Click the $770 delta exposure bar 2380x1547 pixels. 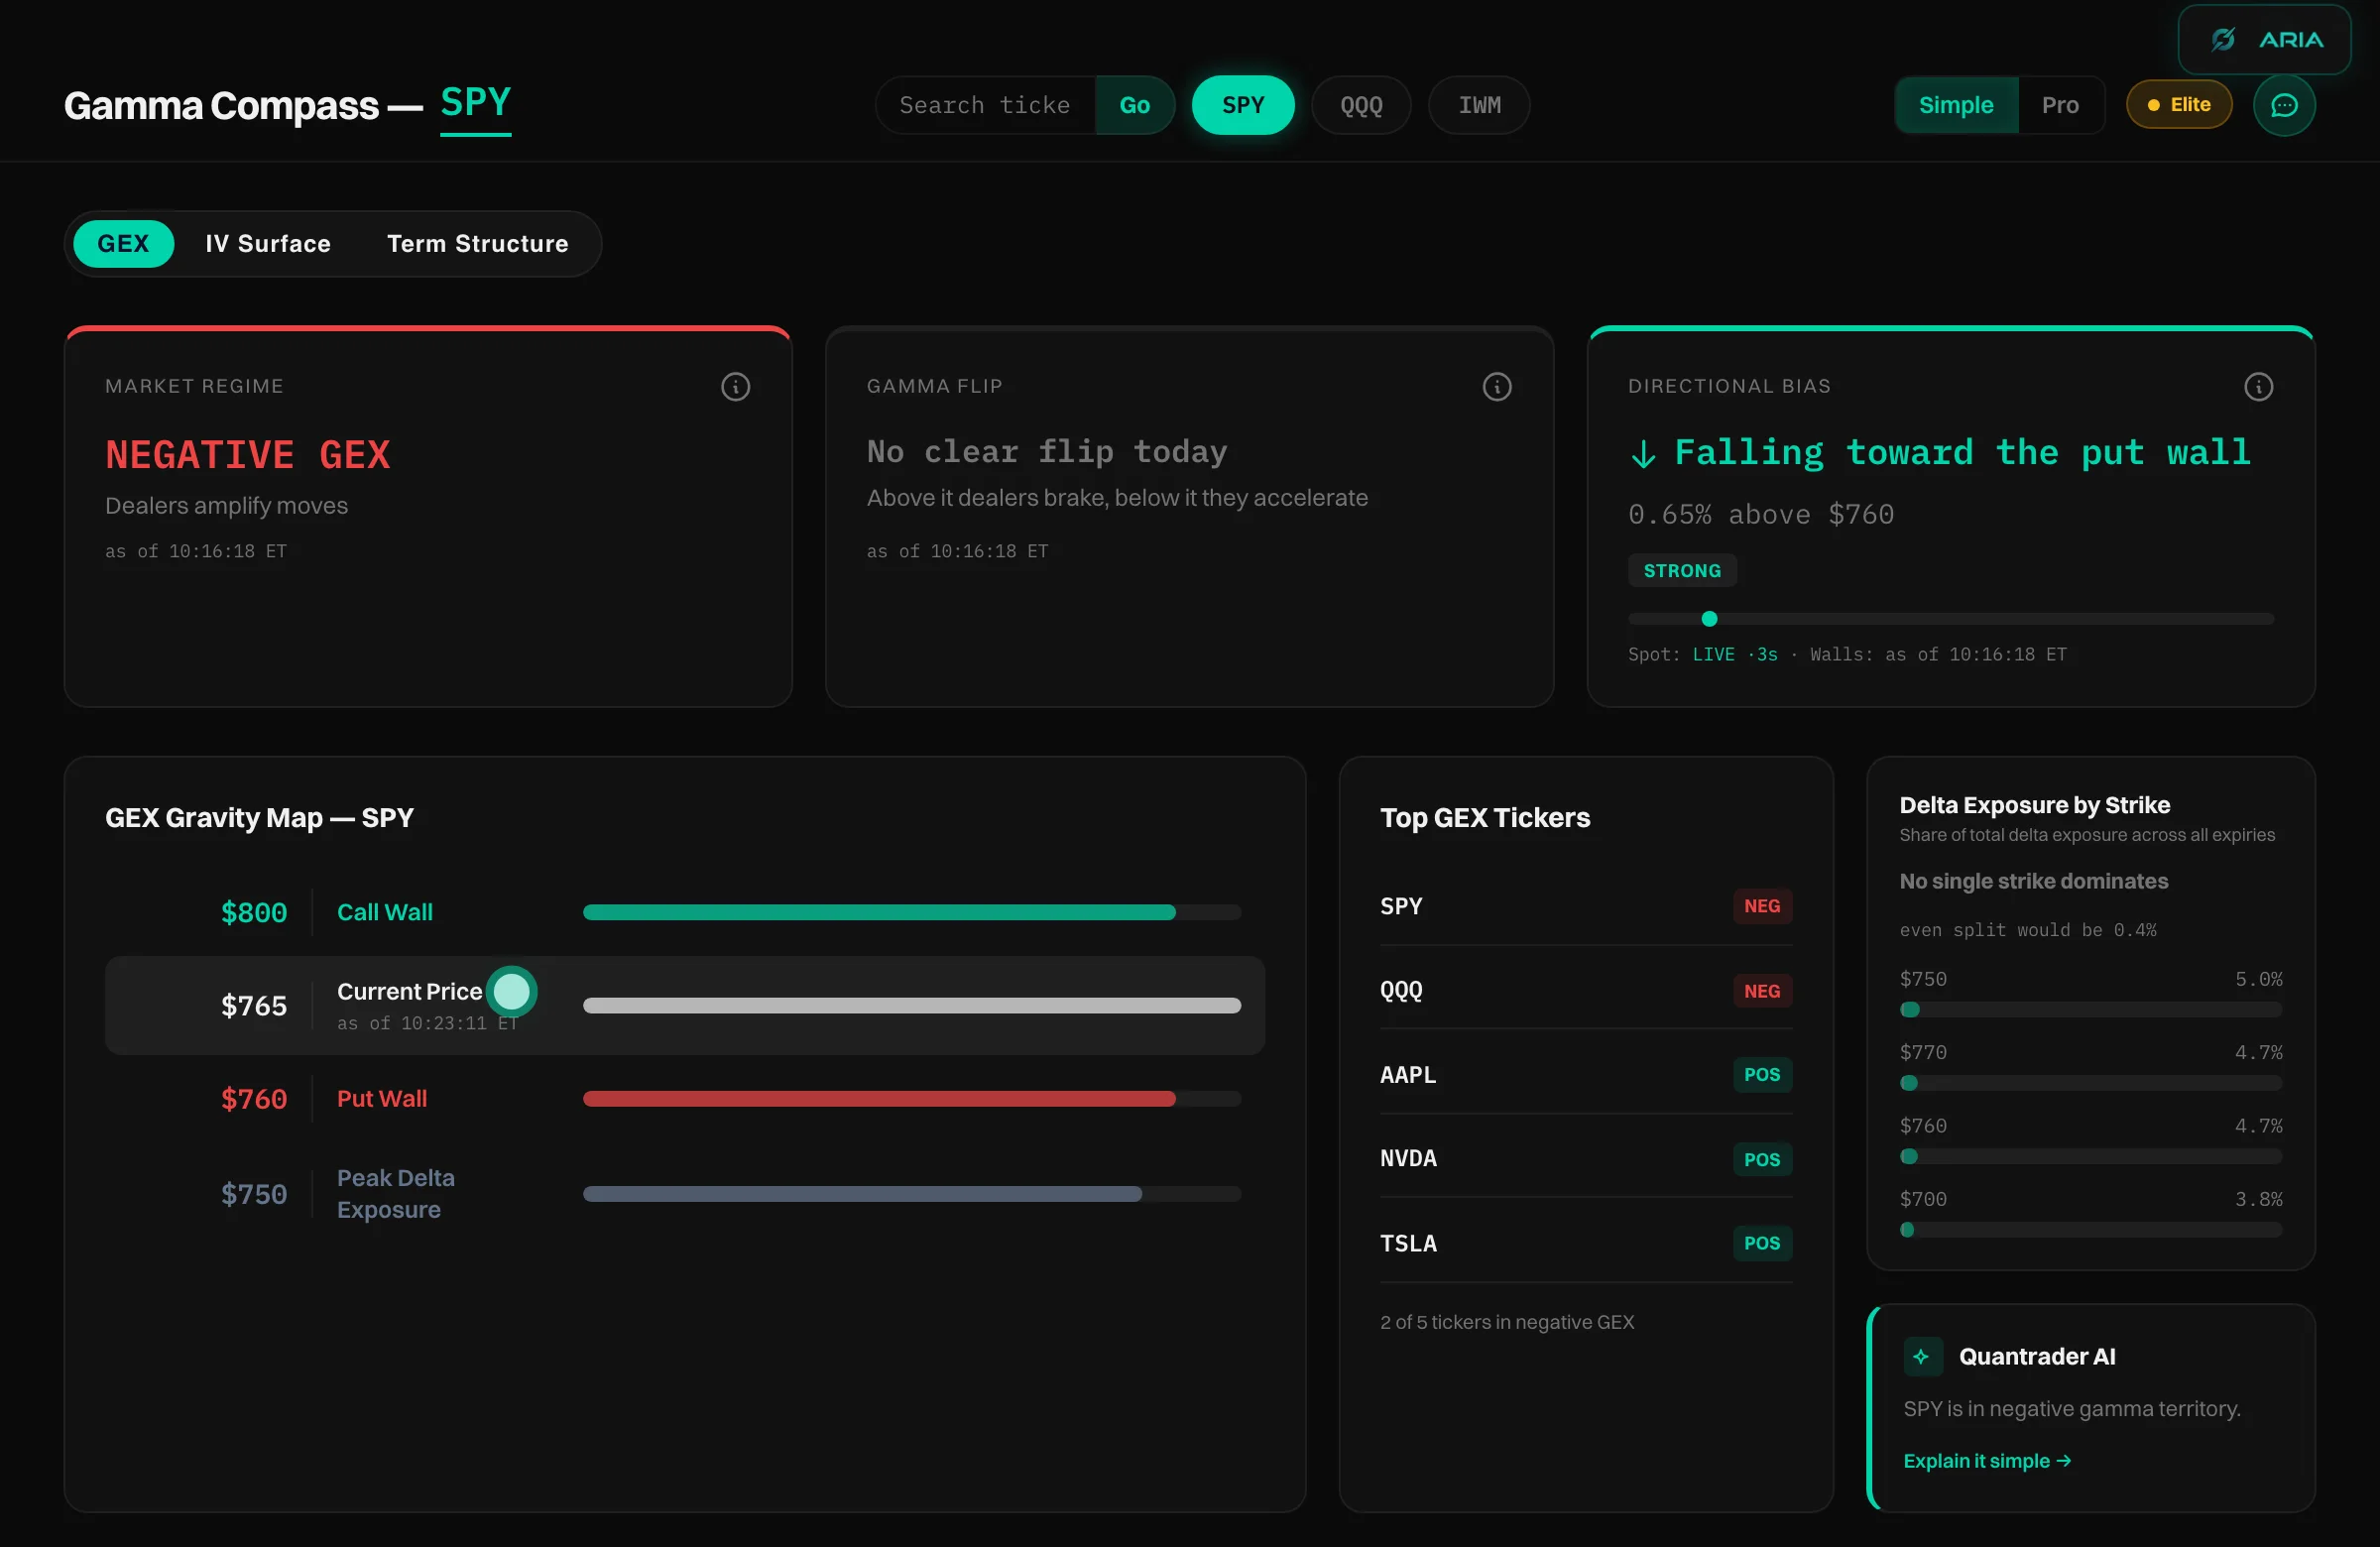tap(2090, 1083)
